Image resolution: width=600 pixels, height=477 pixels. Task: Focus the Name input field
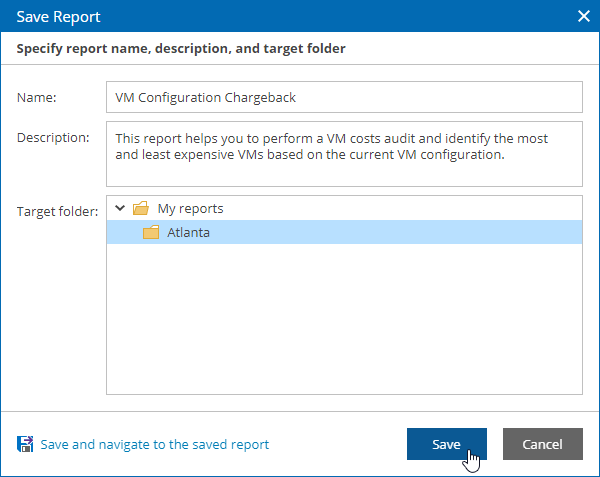344,97
